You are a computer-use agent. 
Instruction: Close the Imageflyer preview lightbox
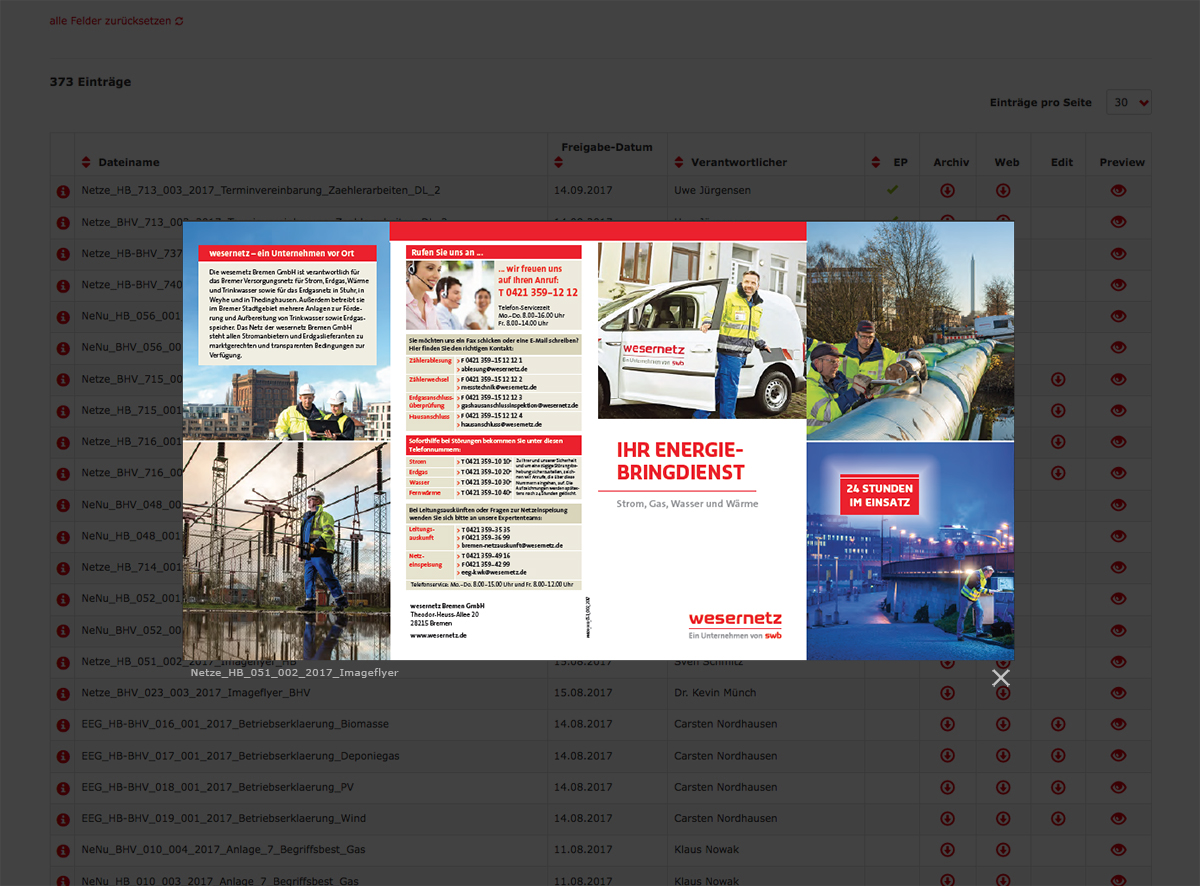coord(1001,678)
